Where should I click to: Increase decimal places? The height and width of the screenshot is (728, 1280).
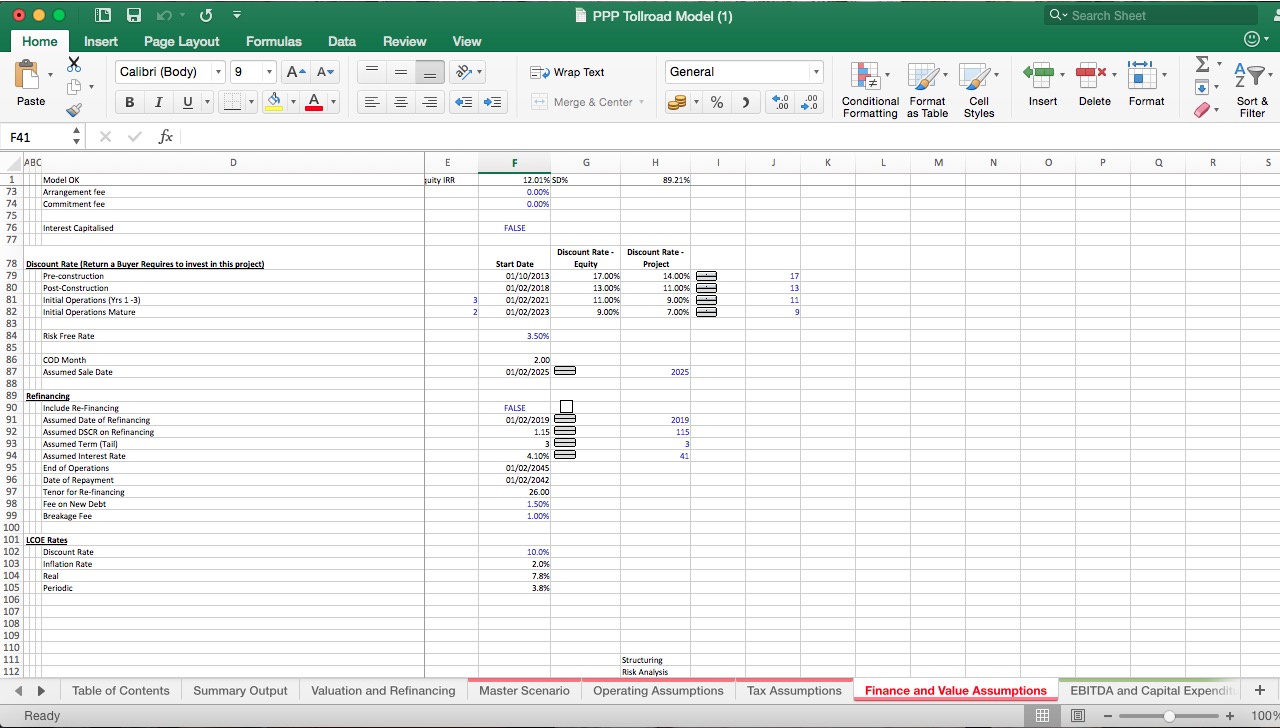pyautogui.click(x=782, y=102)
